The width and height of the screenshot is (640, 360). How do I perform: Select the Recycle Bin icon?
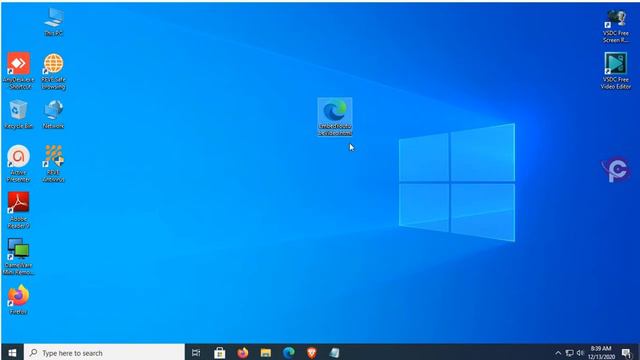[18, 115]
